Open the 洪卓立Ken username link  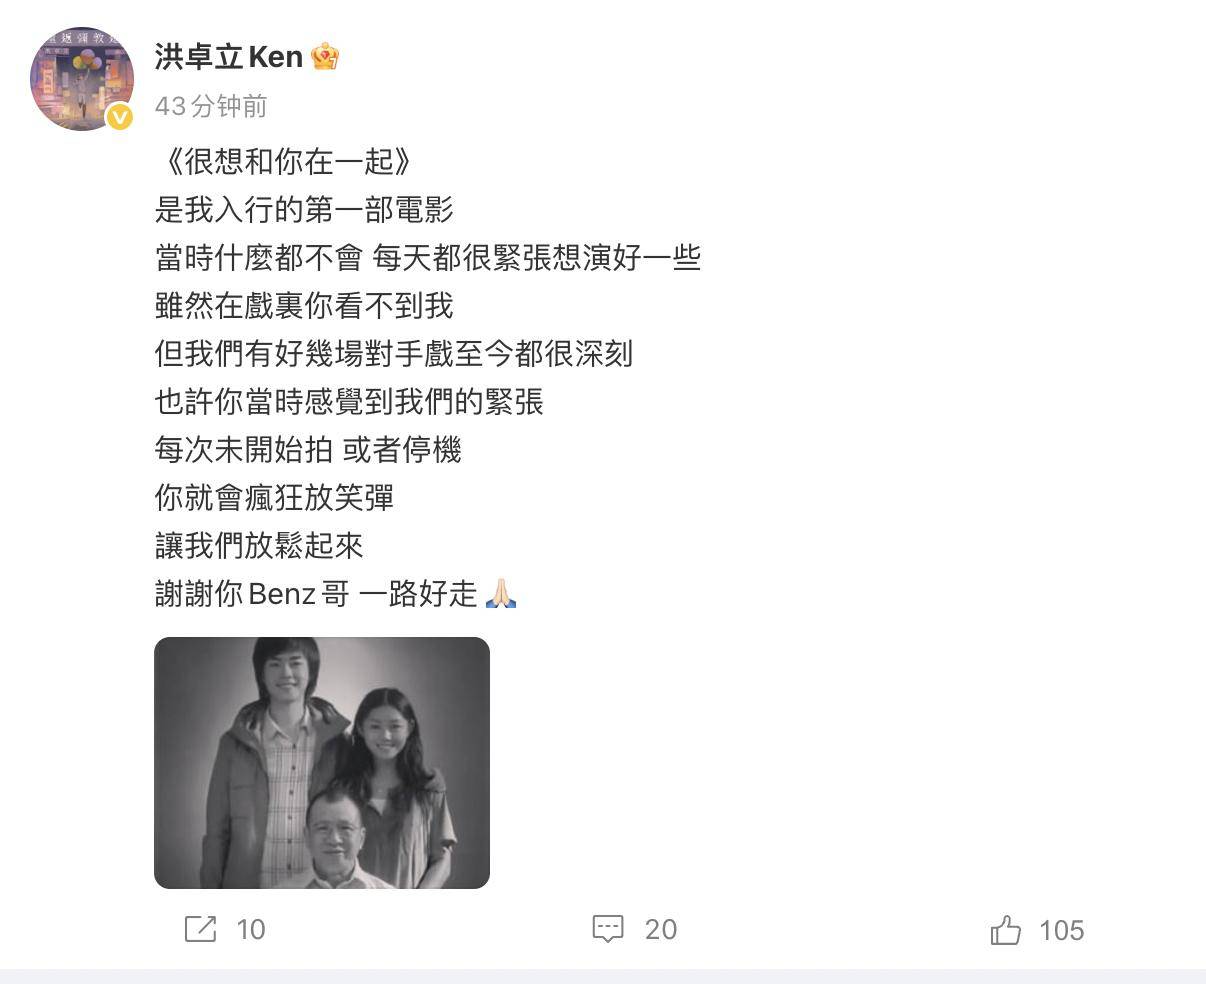coord(229,57)
